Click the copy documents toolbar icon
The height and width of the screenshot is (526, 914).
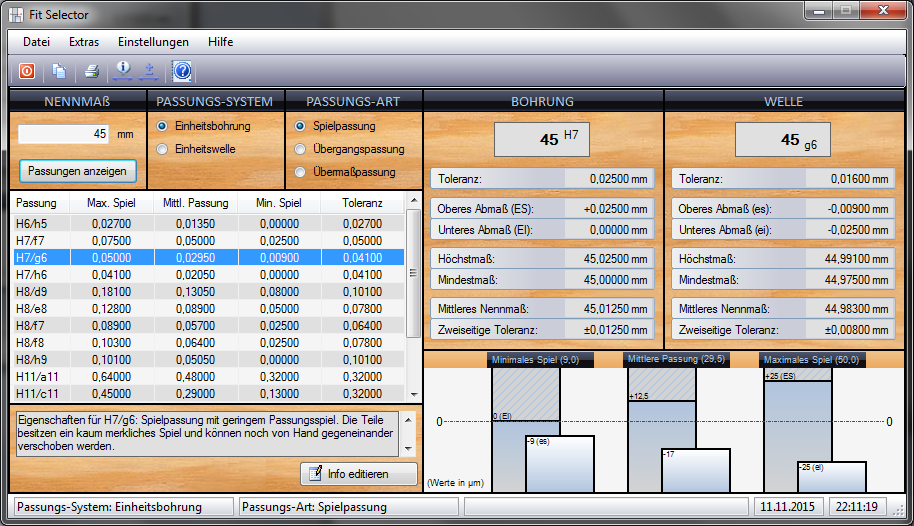tap(59, 71)
